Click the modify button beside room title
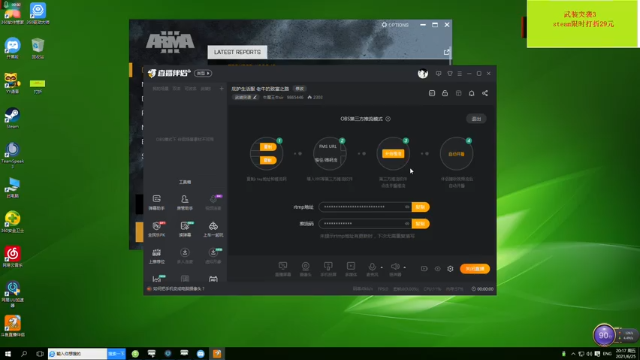The width and height of the screenshot is (640, 360). pos(300,89)
